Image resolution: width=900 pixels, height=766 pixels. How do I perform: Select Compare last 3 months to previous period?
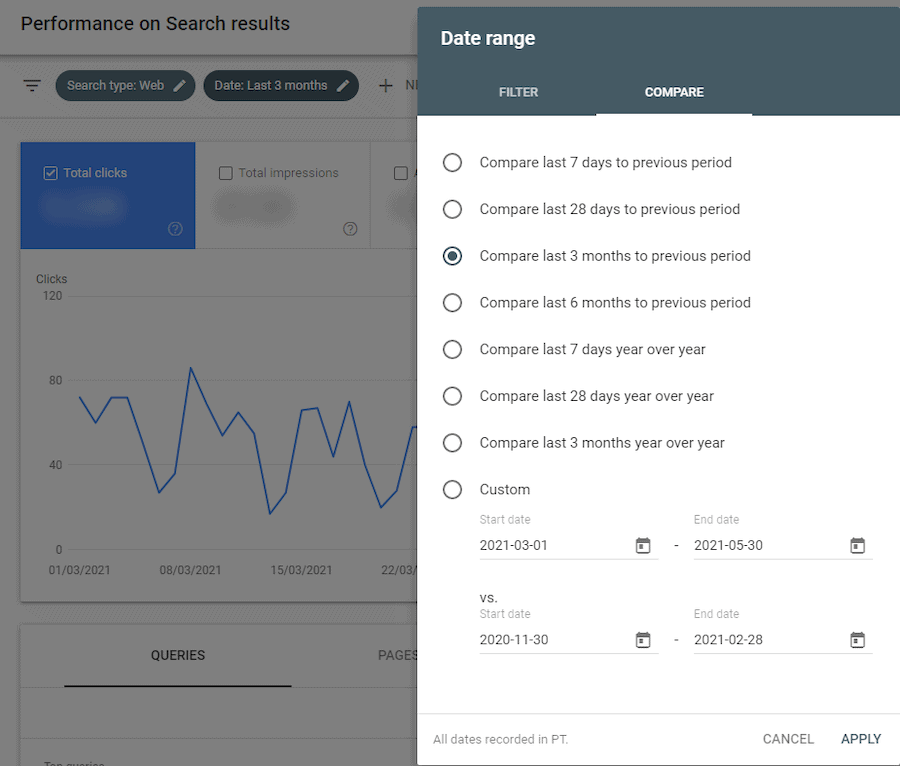point(452,256)
